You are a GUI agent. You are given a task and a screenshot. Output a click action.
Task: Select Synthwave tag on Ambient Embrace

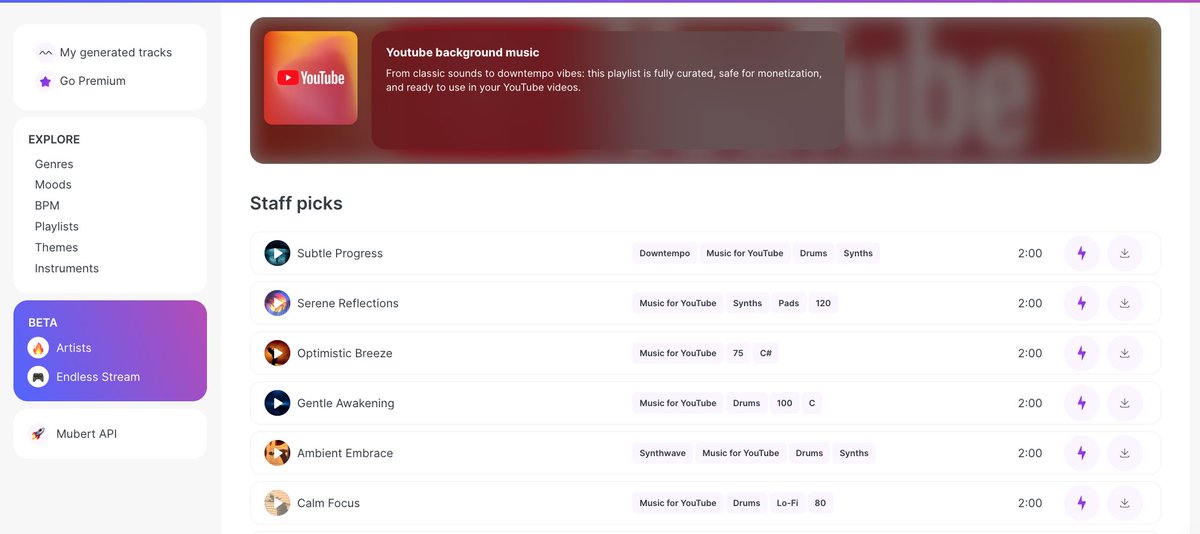click(663, 453)
